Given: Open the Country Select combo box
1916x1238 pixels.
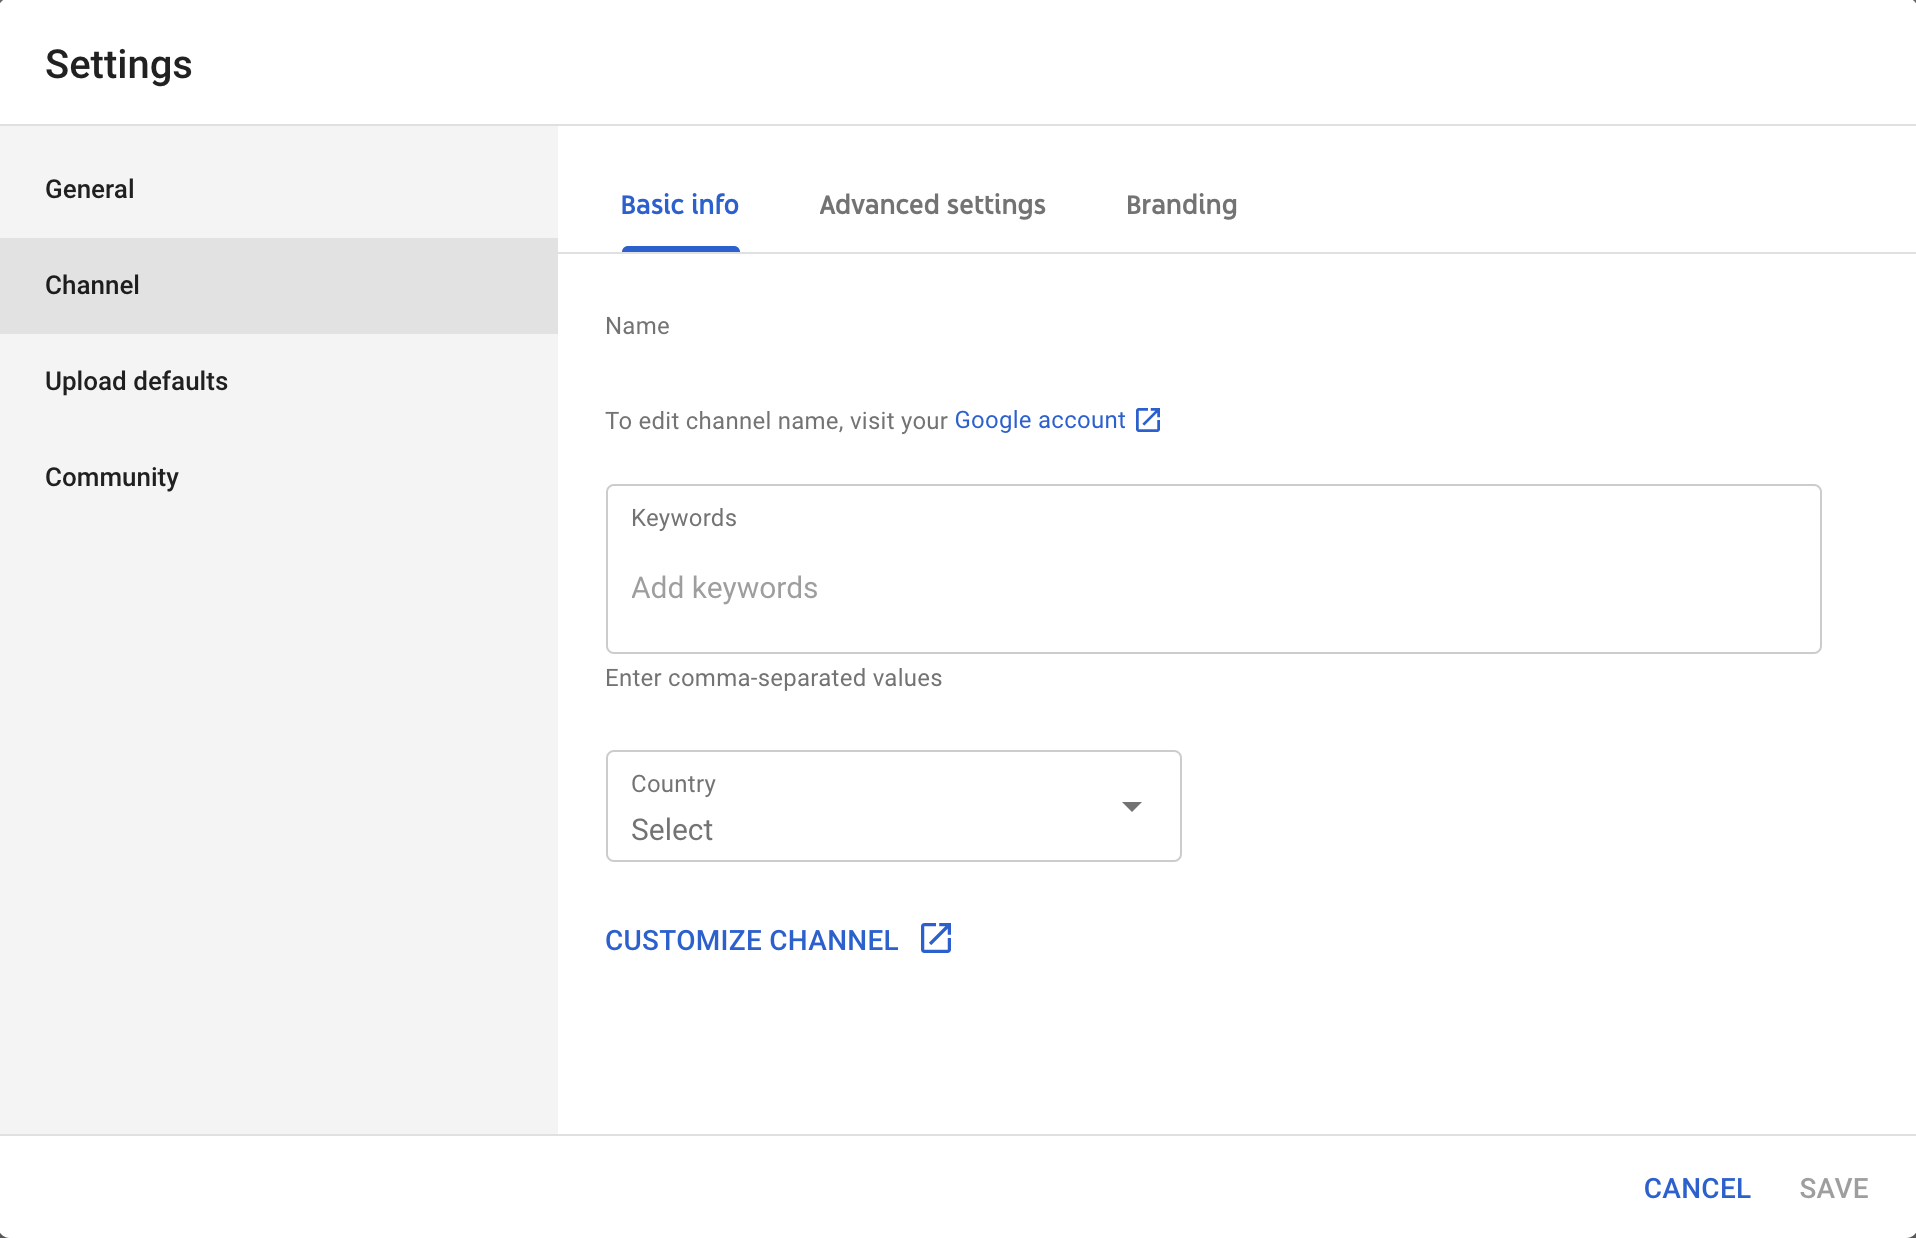Looking at the screenshot, I should pos(893,806).
